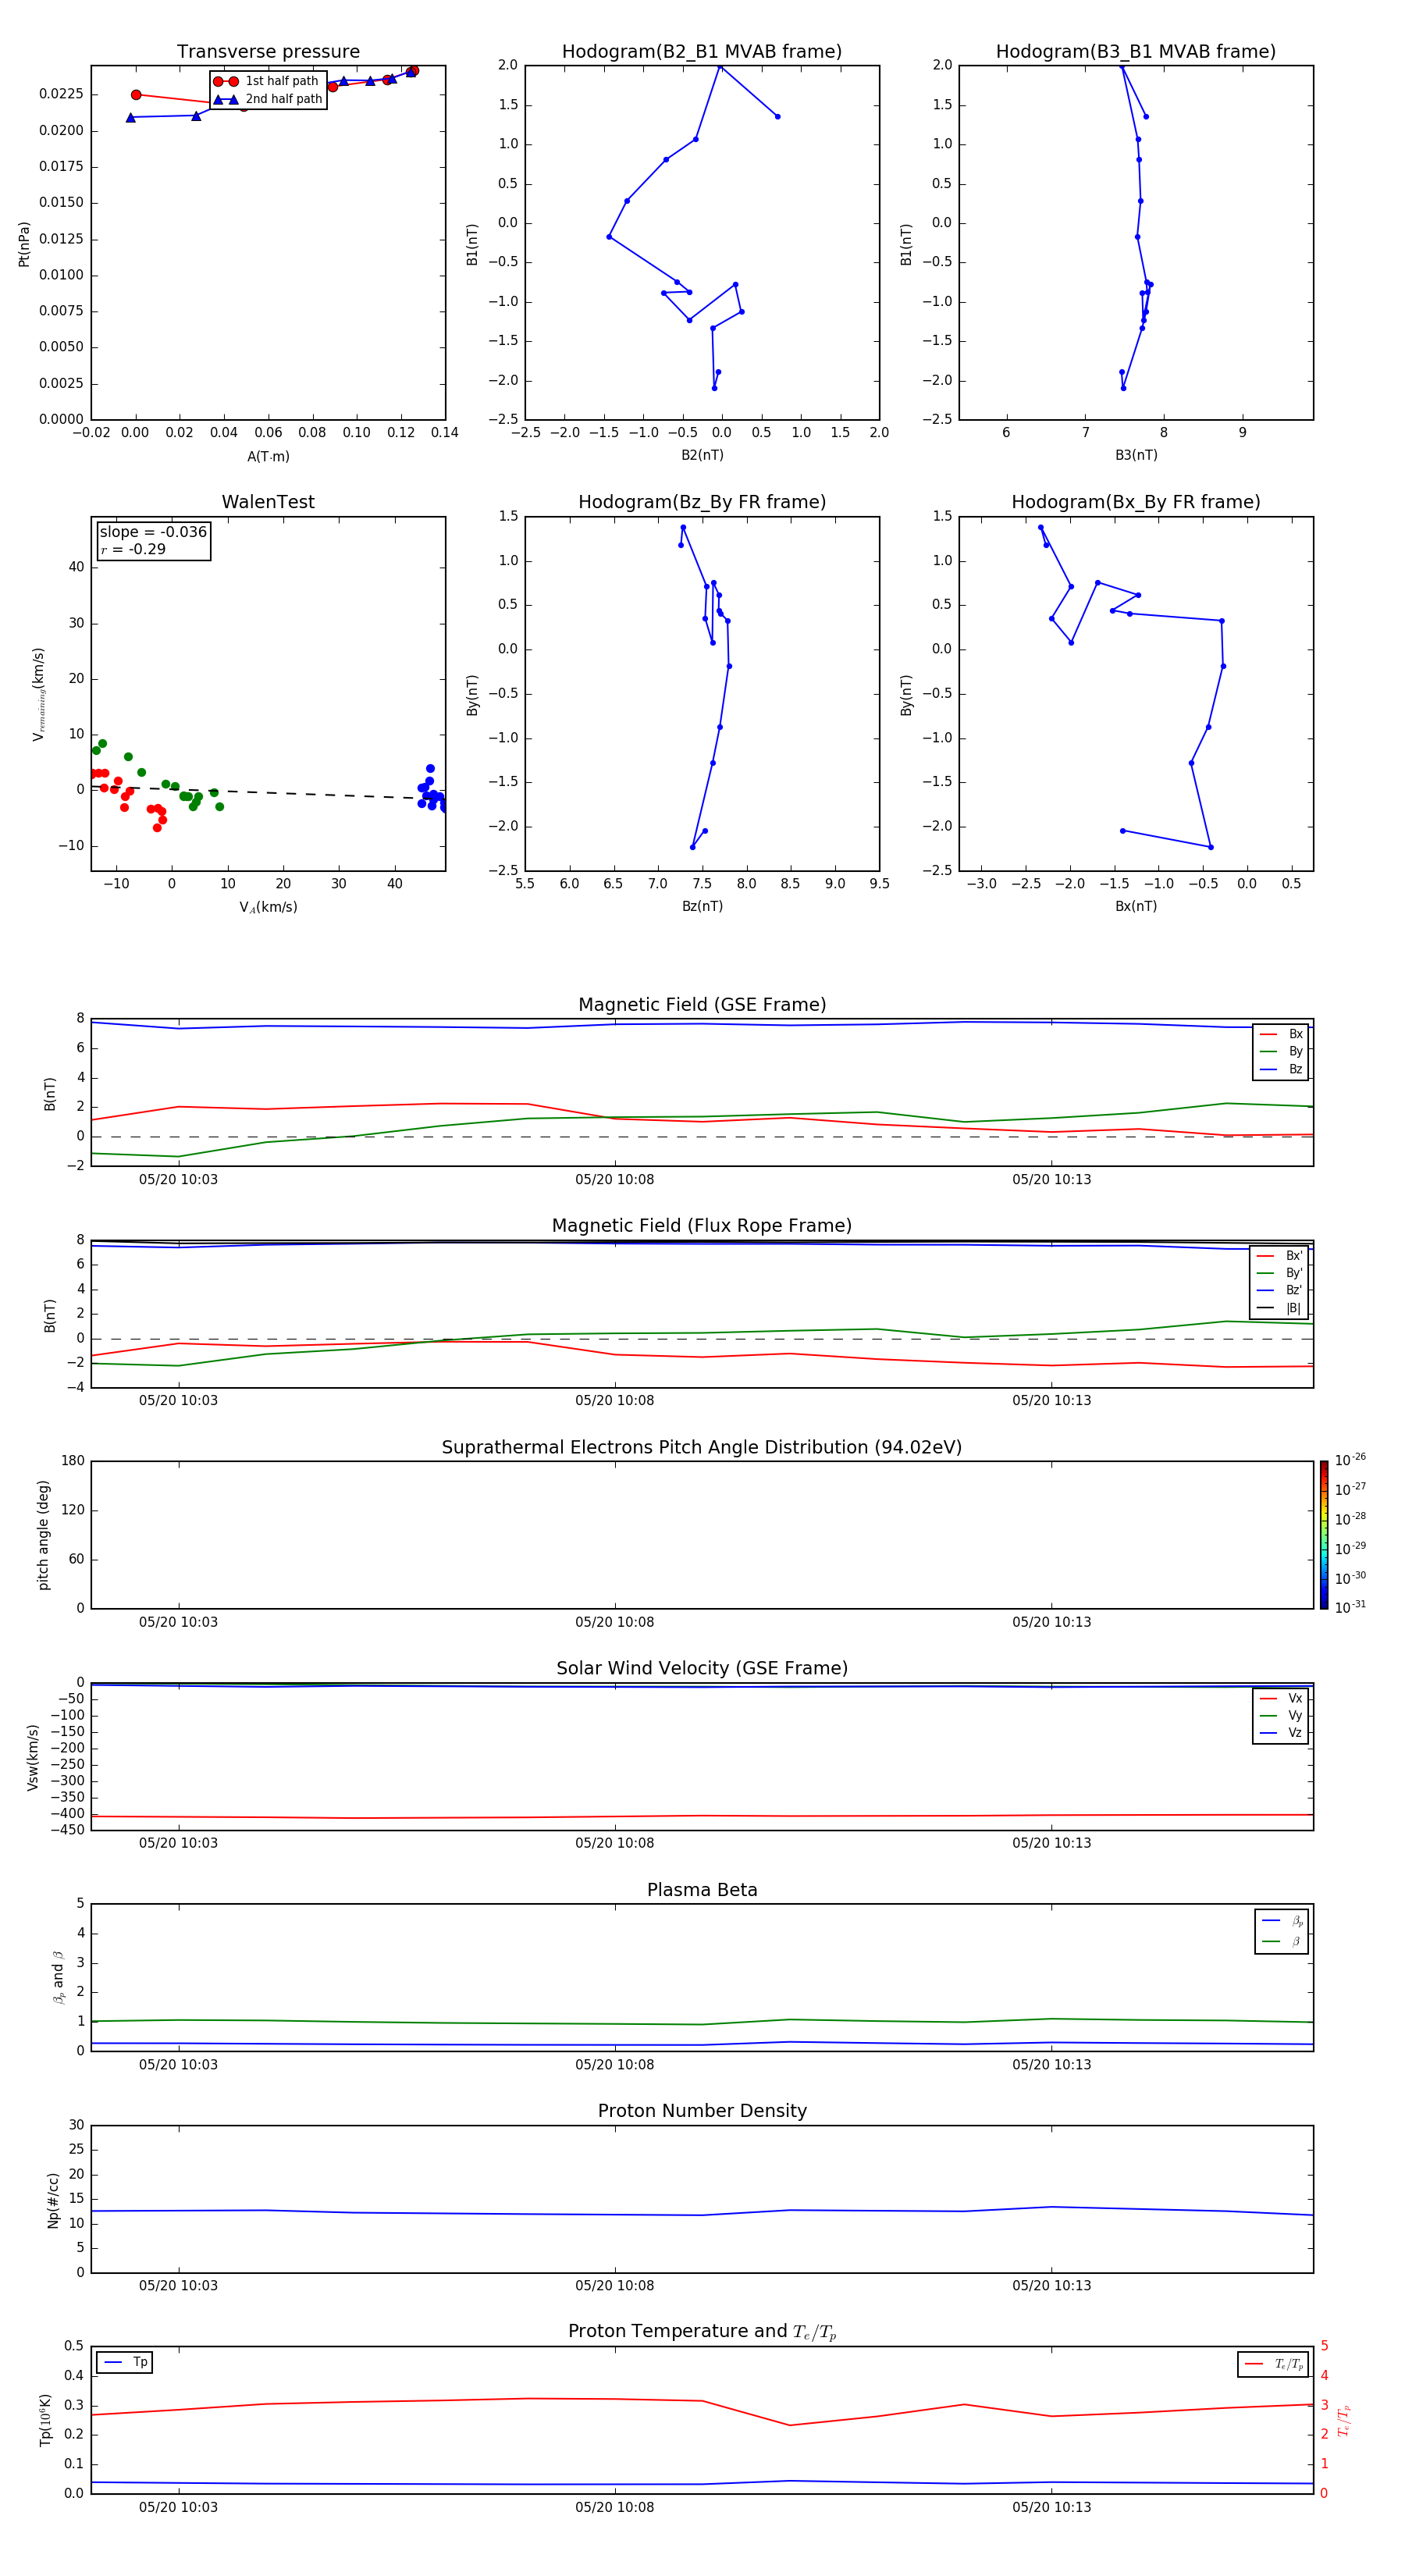
Task: Click the red right-side "Te/Tp" axis label
Action: click(1344, 2421)
